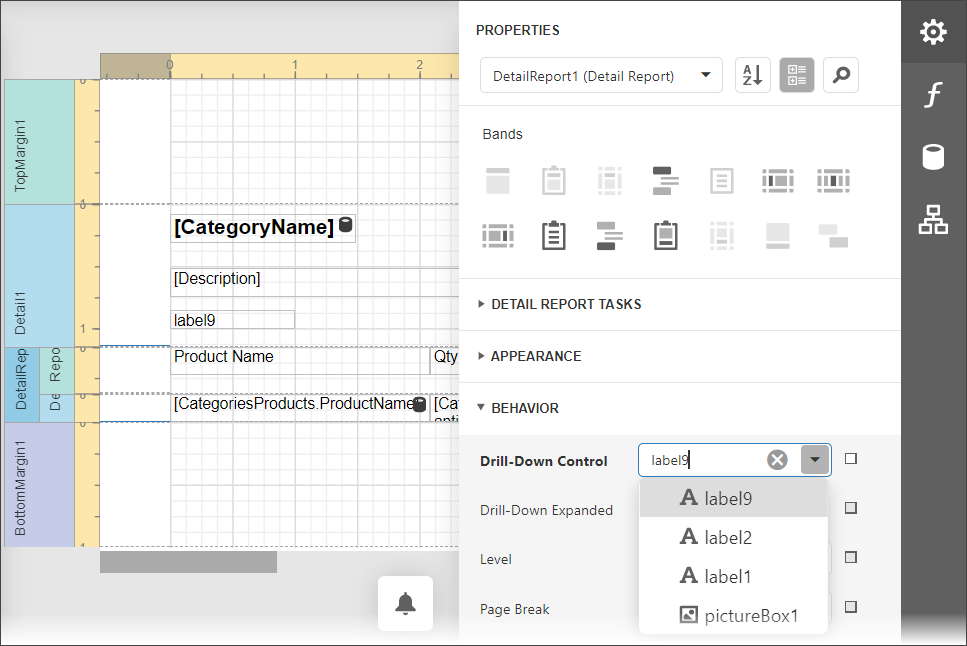Screen dimensions: 967x646
Task: Clear the Drill-Down Control value
Action: pyautogui.click(x=777, y=460)
